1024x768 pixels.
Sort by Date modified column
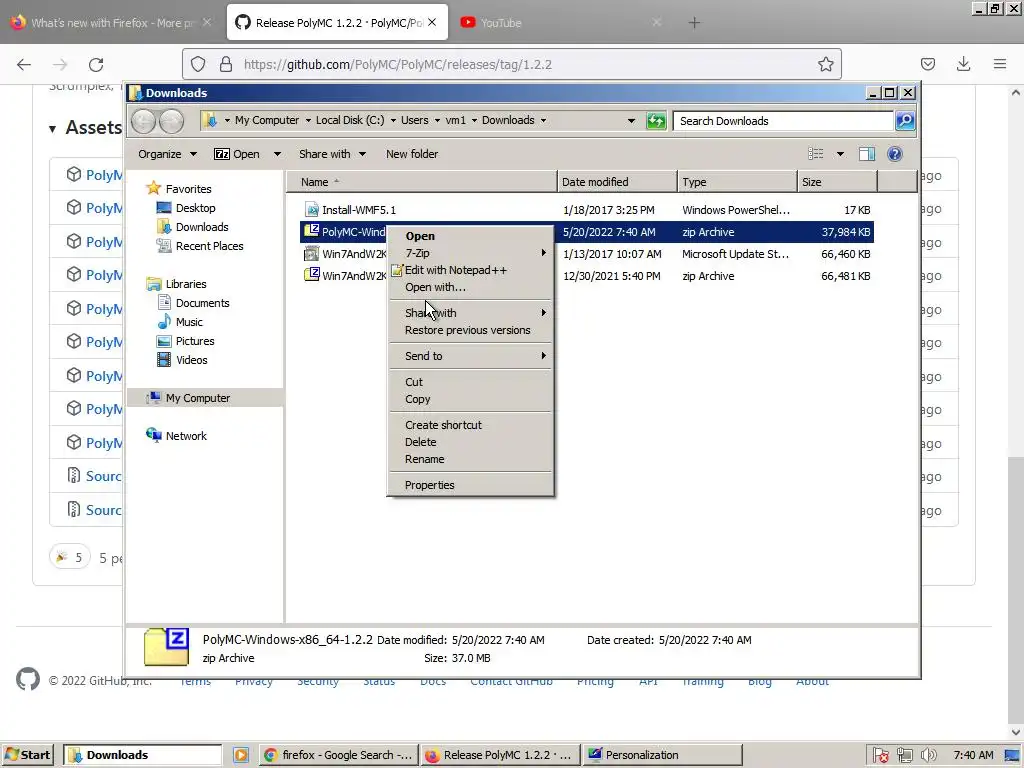tap(617, 182)
